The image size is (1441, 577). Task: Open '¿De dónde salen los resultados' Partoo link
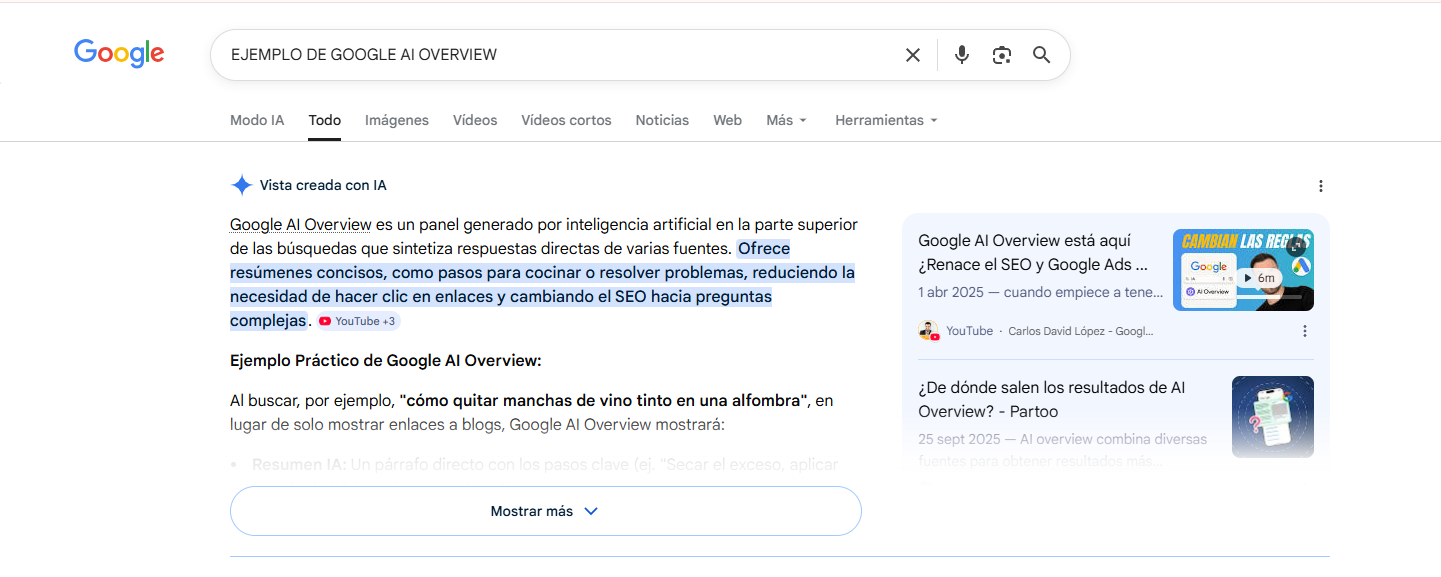pyautogui.click(x=1052, y=399)
